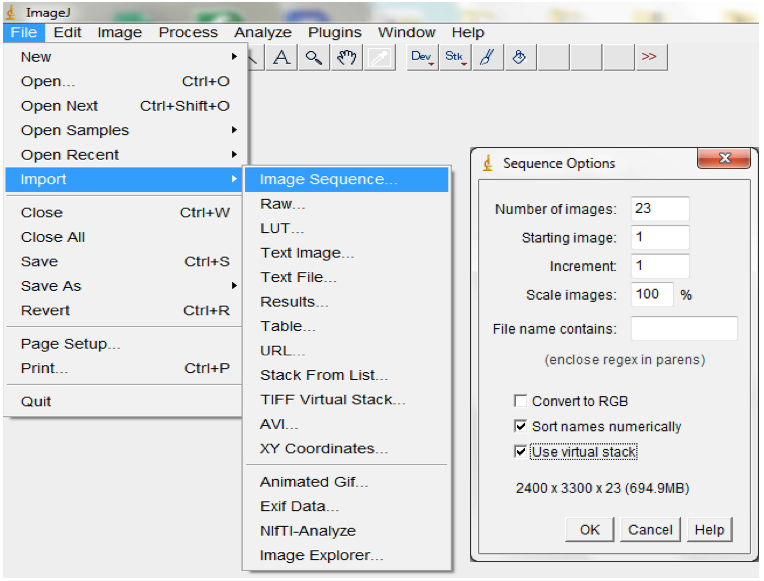
Task: Select the Flood fill bucket tool
Action: click(x=520, y=58)
